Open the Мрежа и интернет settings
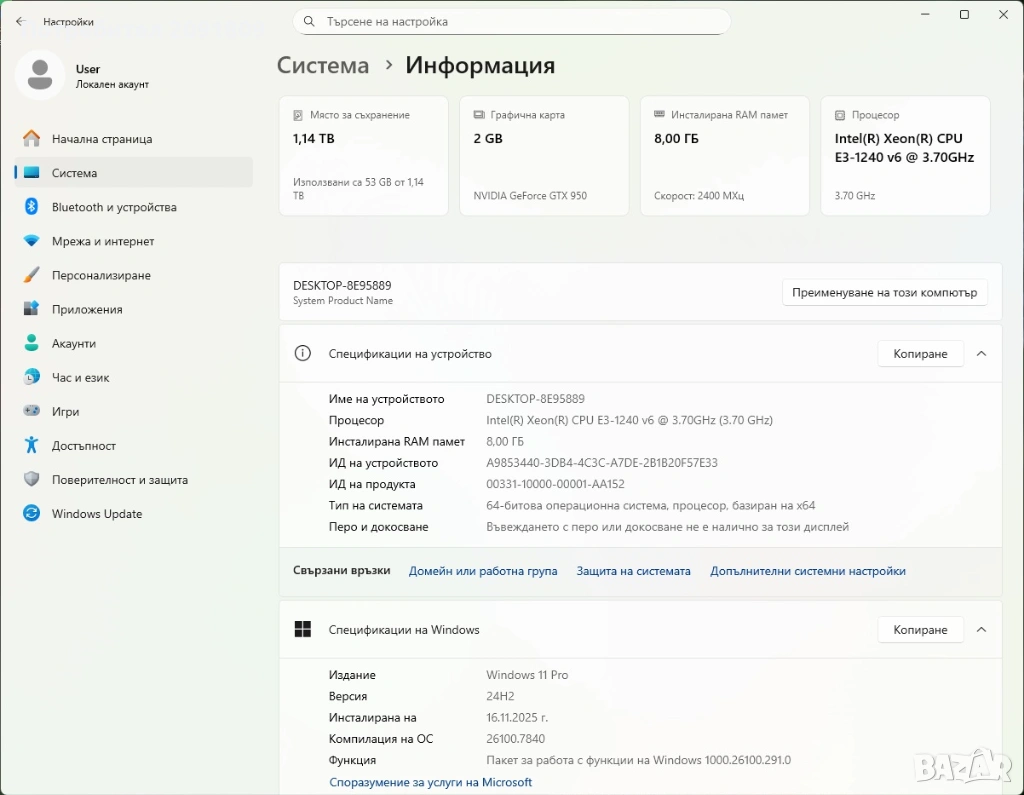1024x795 pixels. 103,241
